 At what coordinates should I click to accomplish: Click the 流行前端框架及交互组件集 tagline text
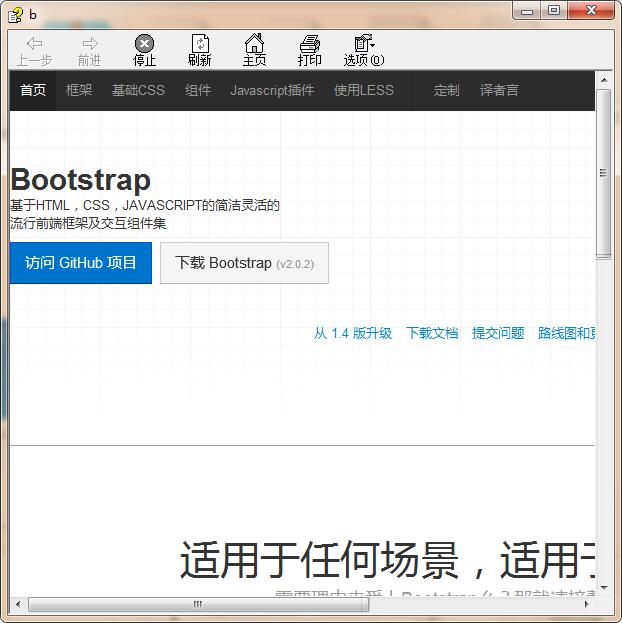[x=88, y=223]
